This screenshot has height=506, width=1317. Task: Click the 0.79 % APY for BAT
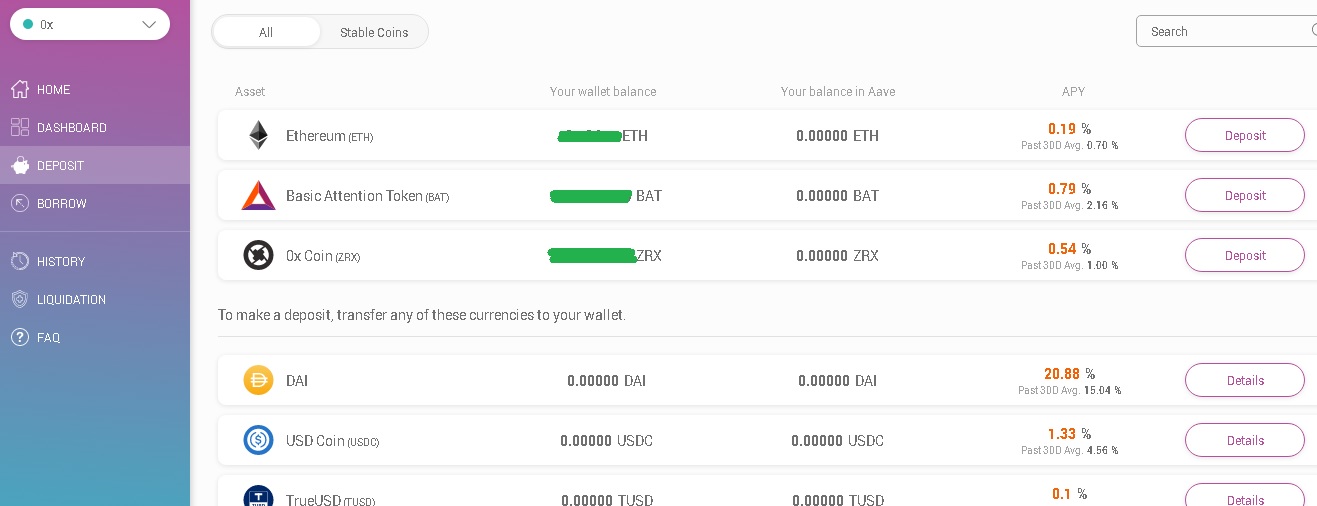pyautogui.click(x=1069, y=188)
